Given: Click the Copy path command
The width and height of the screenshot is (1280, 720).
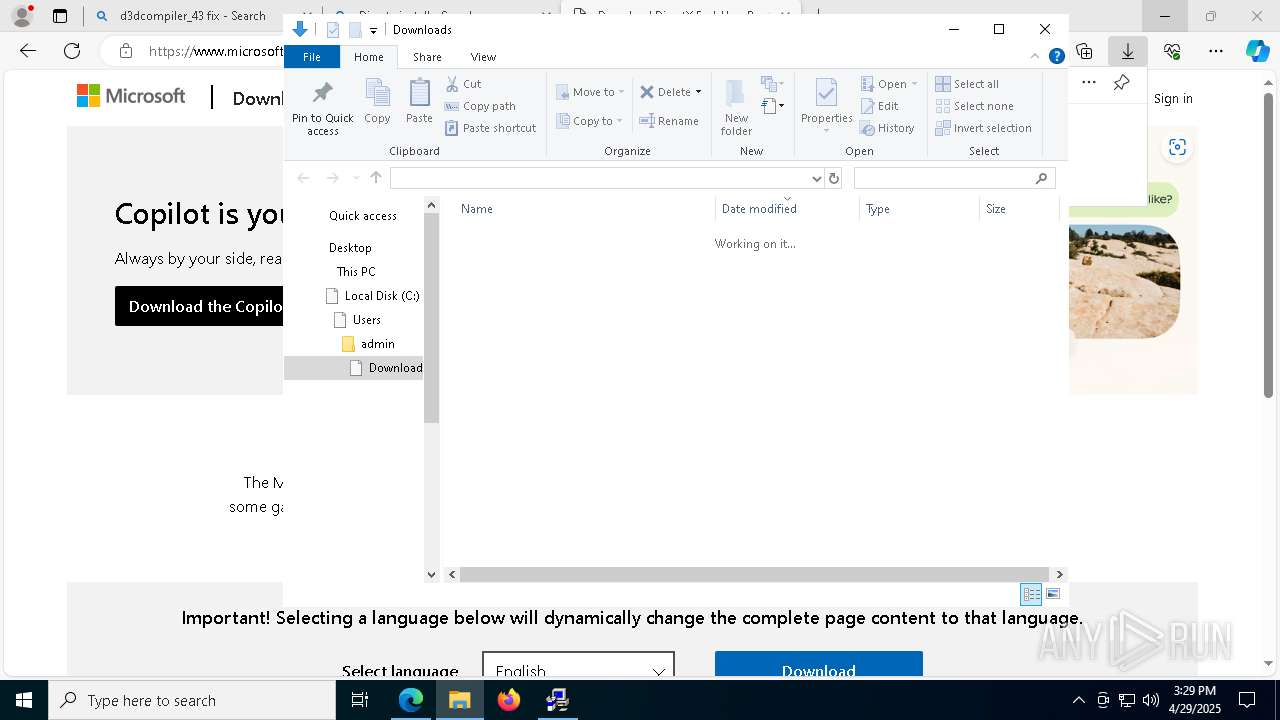Looking at the screenshot, I should point(480,106).
